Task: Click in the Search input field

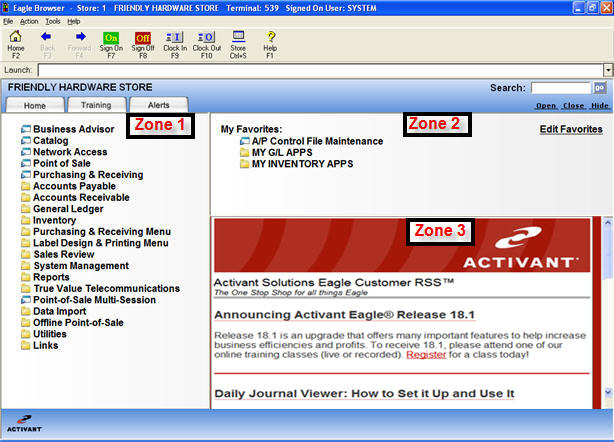Action: point(560,88)
